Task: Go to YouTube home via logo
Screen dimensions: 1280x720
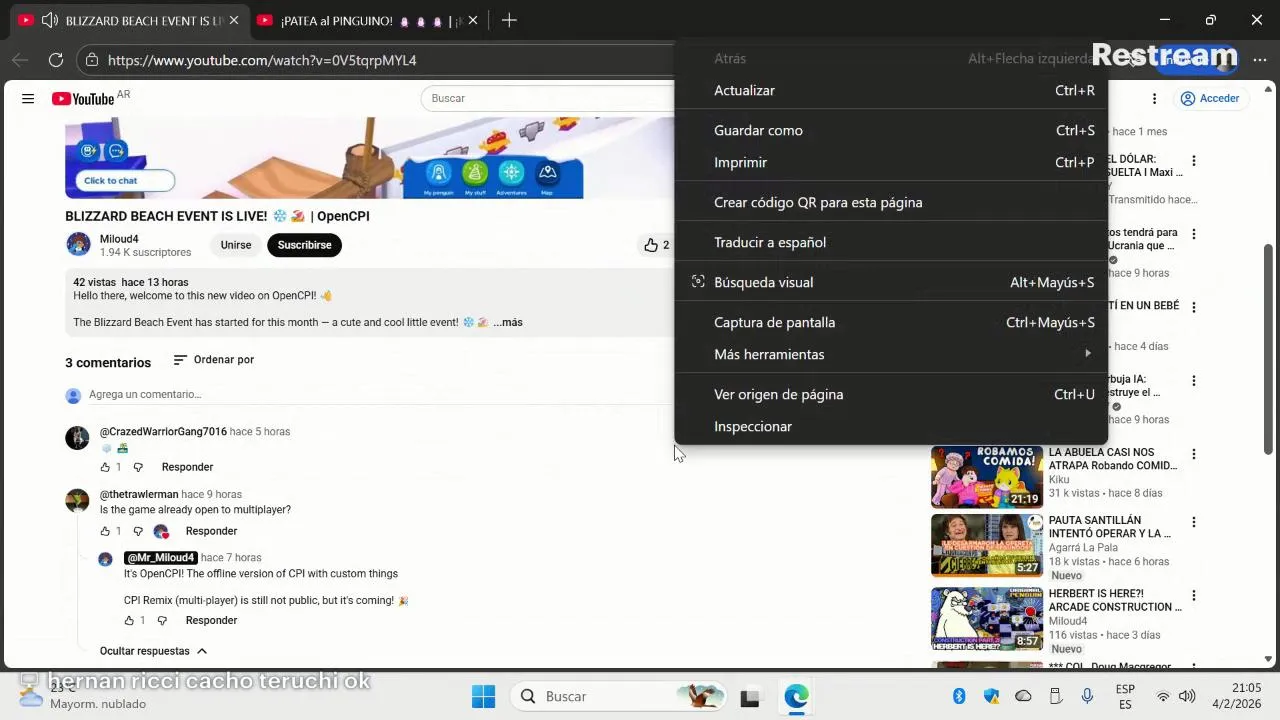Action: coord(83,98)
